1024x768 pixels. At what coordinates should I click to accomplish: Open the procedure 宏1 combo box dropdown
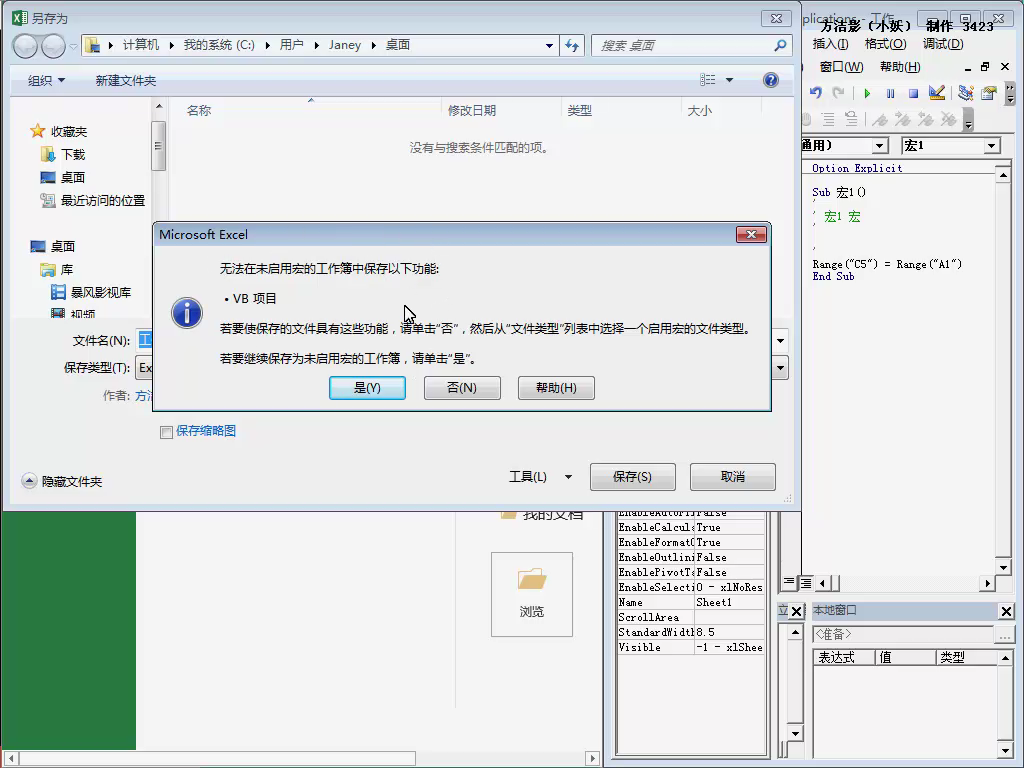coord(992,146)
